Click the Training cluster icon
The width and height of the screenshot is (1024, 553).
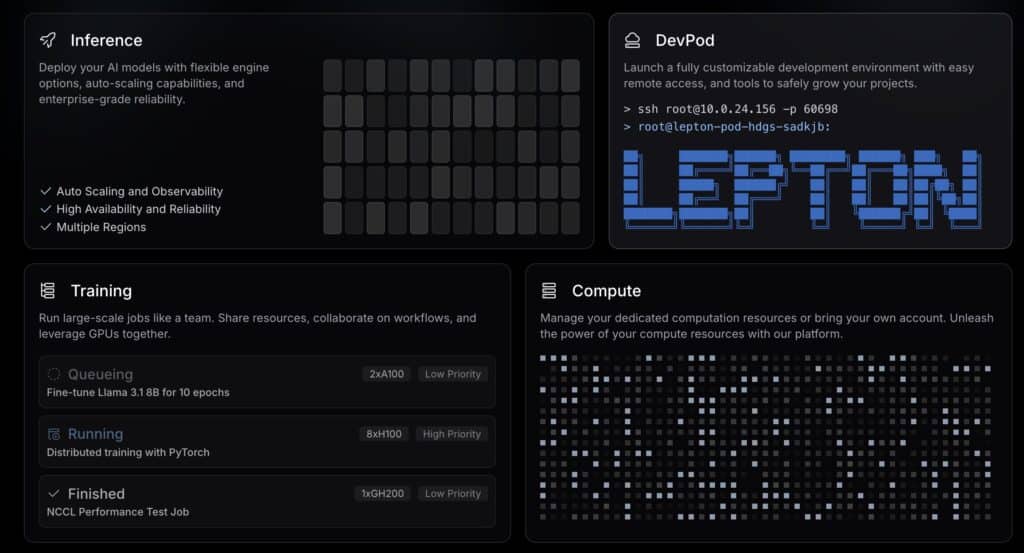coord(48,291)
